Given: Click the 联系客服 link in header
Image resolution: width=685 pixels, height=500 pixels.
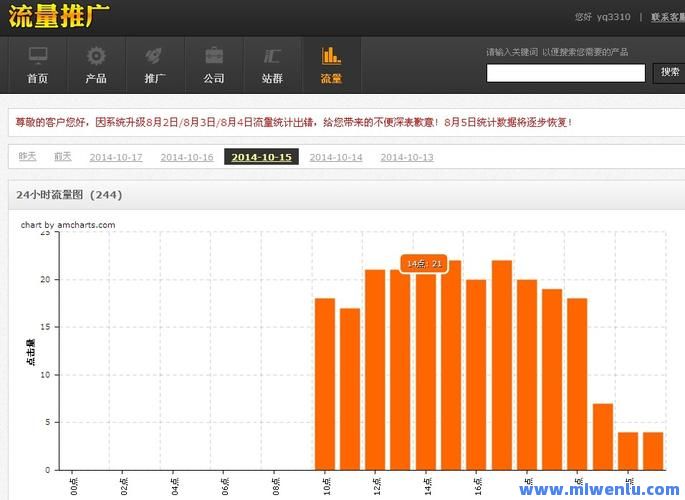Looking at the screenshot, I should pyautogui.click(x=668, y=17).
